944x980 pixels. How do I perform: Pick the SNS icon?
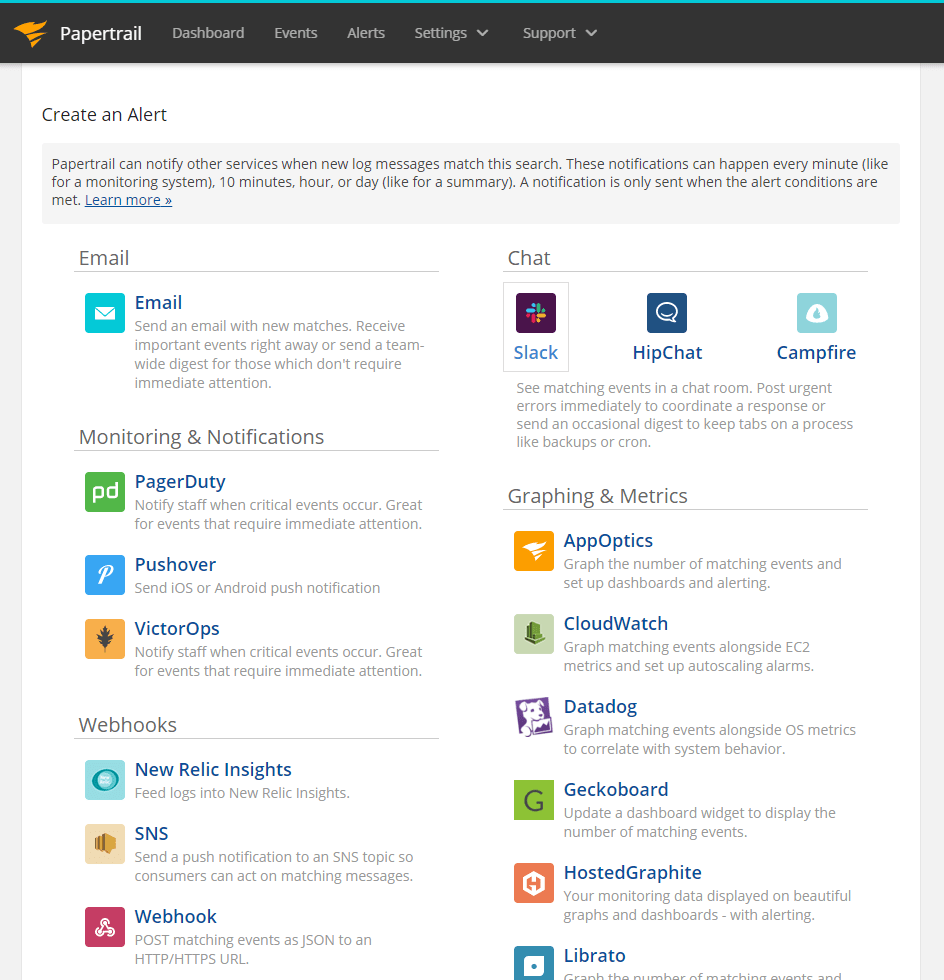click(105, 844)
